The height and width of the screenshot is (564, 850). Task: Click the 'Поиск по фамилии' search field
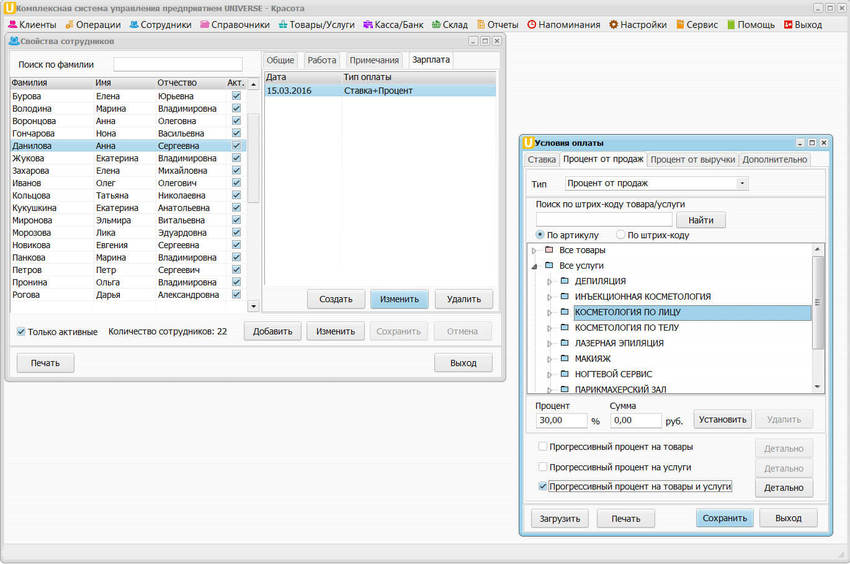tap(177, 64)
